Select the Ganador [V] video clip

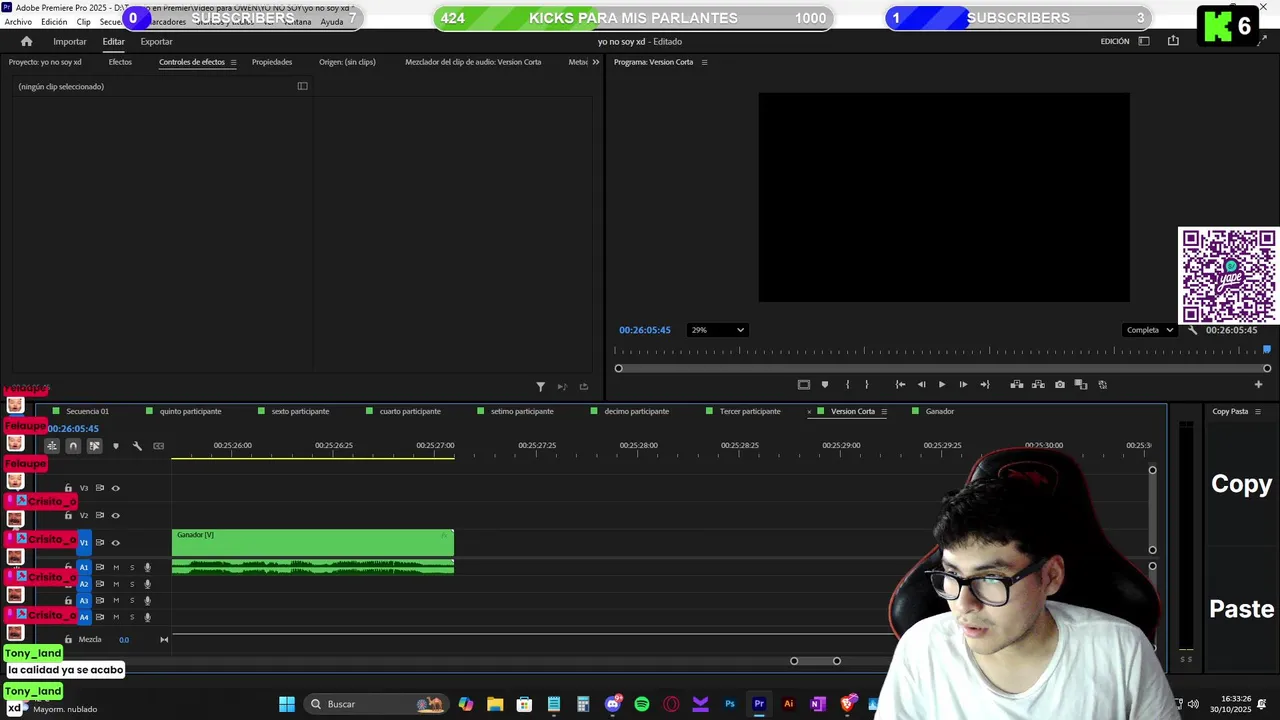(313, 543)
